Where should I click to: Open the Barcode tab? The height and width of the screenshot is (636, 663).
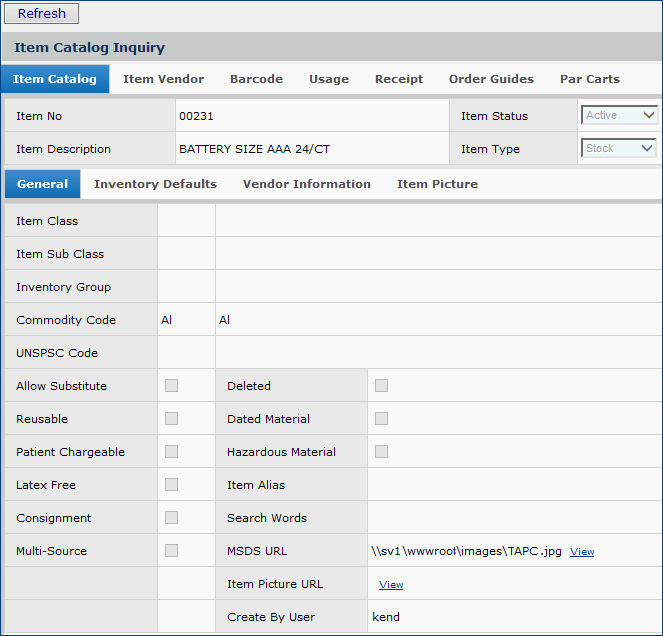[x=256, y=79]
